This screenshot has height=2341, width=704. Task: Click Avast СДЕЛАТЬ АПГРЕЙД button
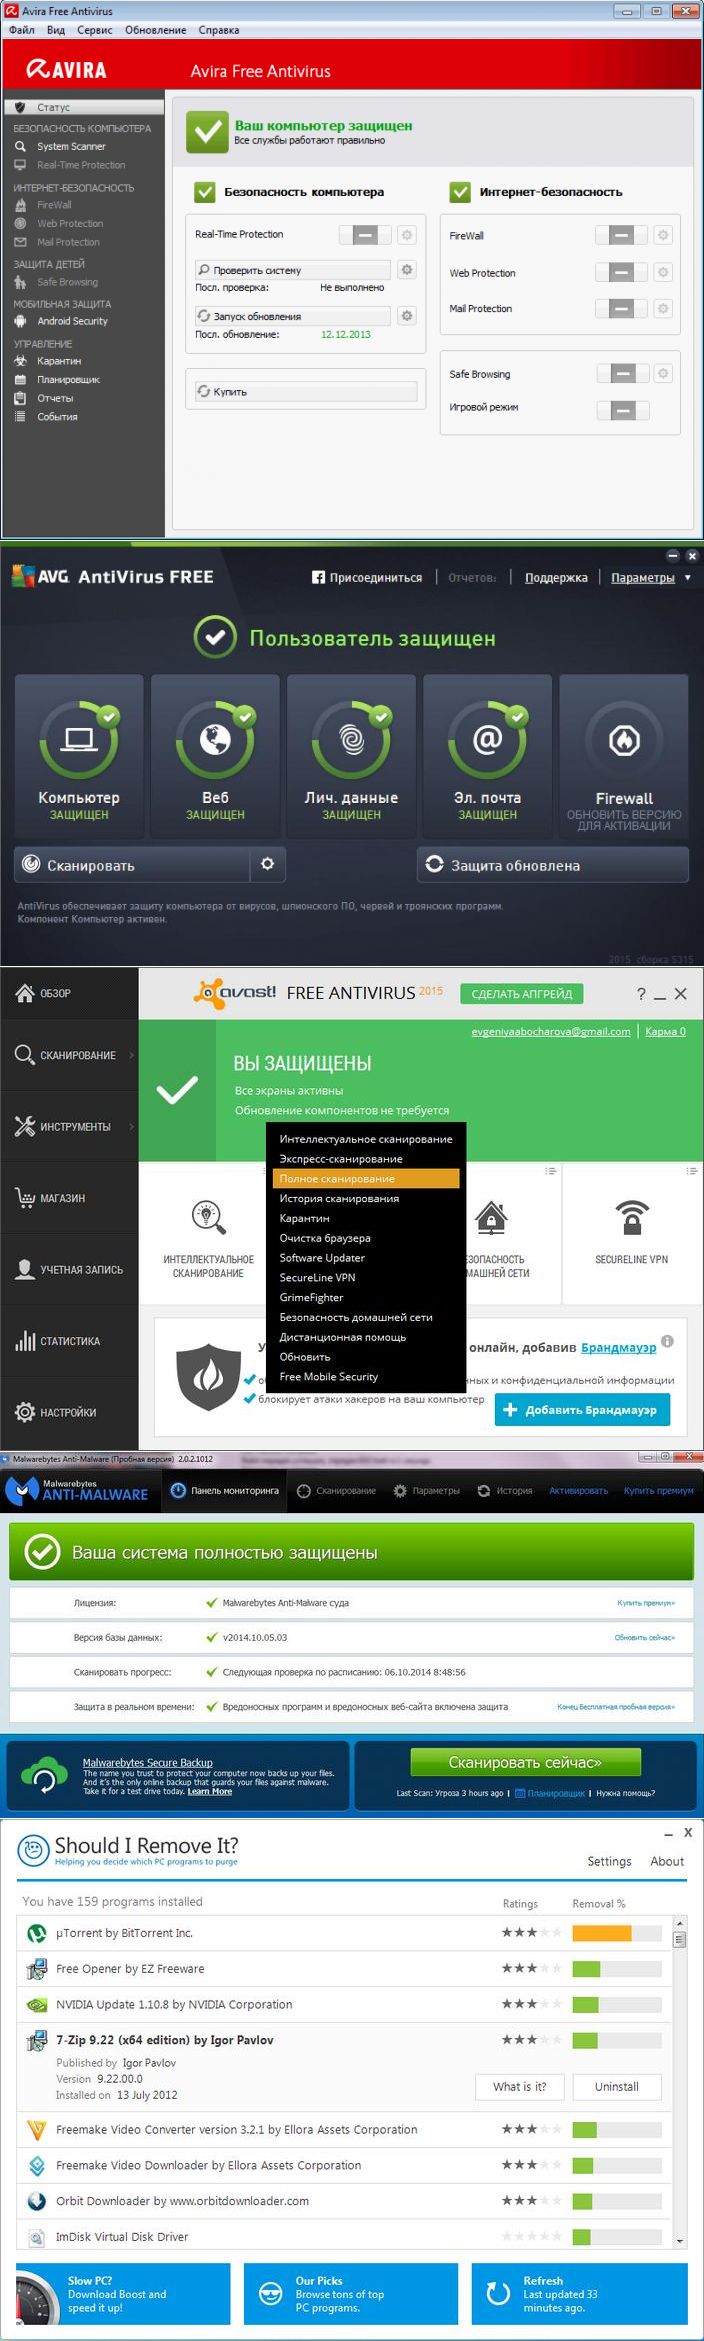click(x=522, y=993)
